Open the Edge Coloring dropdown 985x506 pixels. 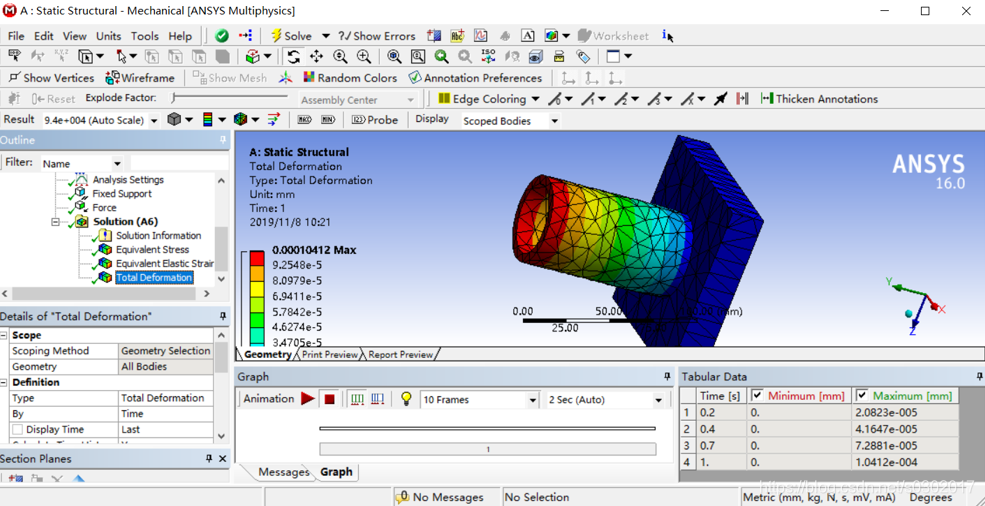[535, 99]
